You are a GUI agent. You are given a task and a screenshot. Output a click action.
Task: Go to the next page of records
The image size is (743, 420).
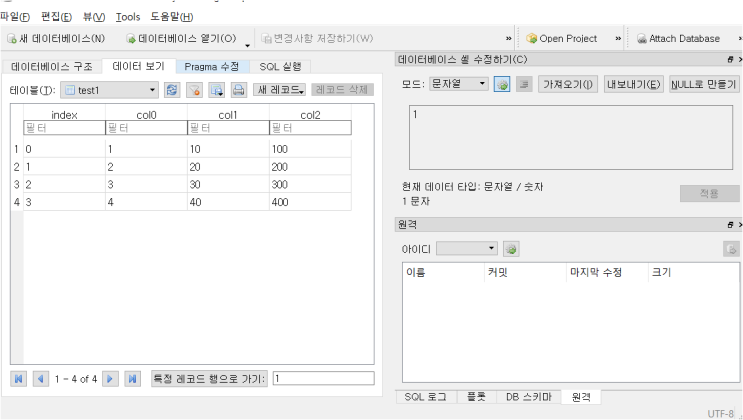pos(111,379)
